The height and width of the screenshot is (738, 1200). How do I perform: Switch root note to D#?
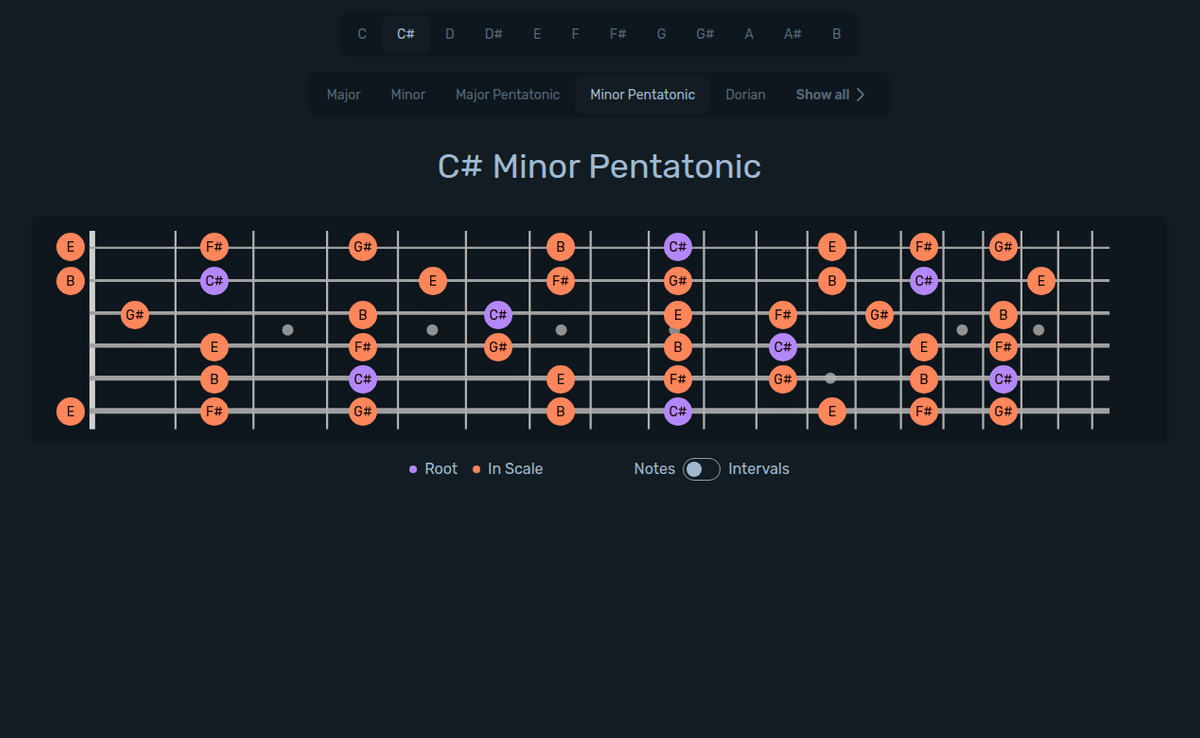[x=494, y=34]
